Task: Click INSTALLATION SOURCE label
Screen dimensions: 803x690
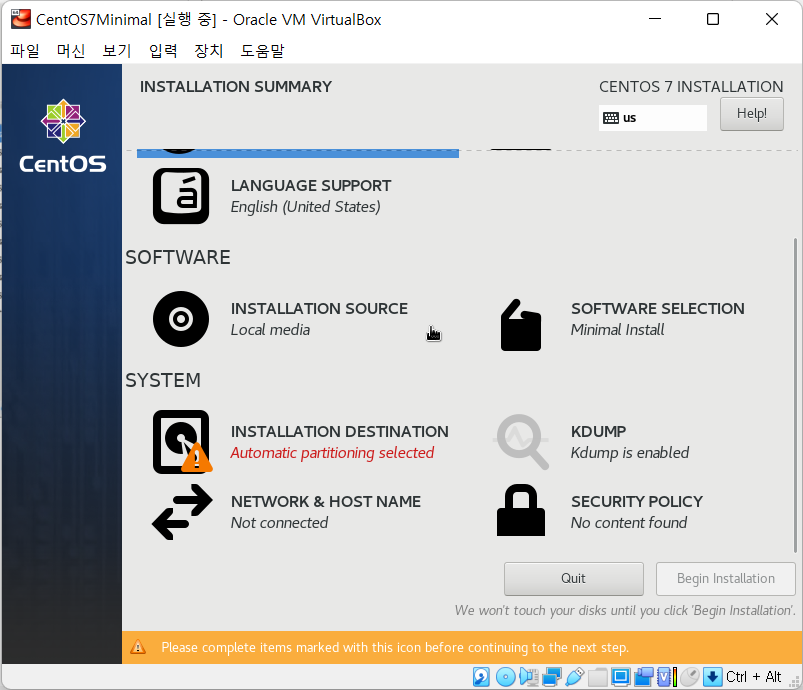Action: 319,309
